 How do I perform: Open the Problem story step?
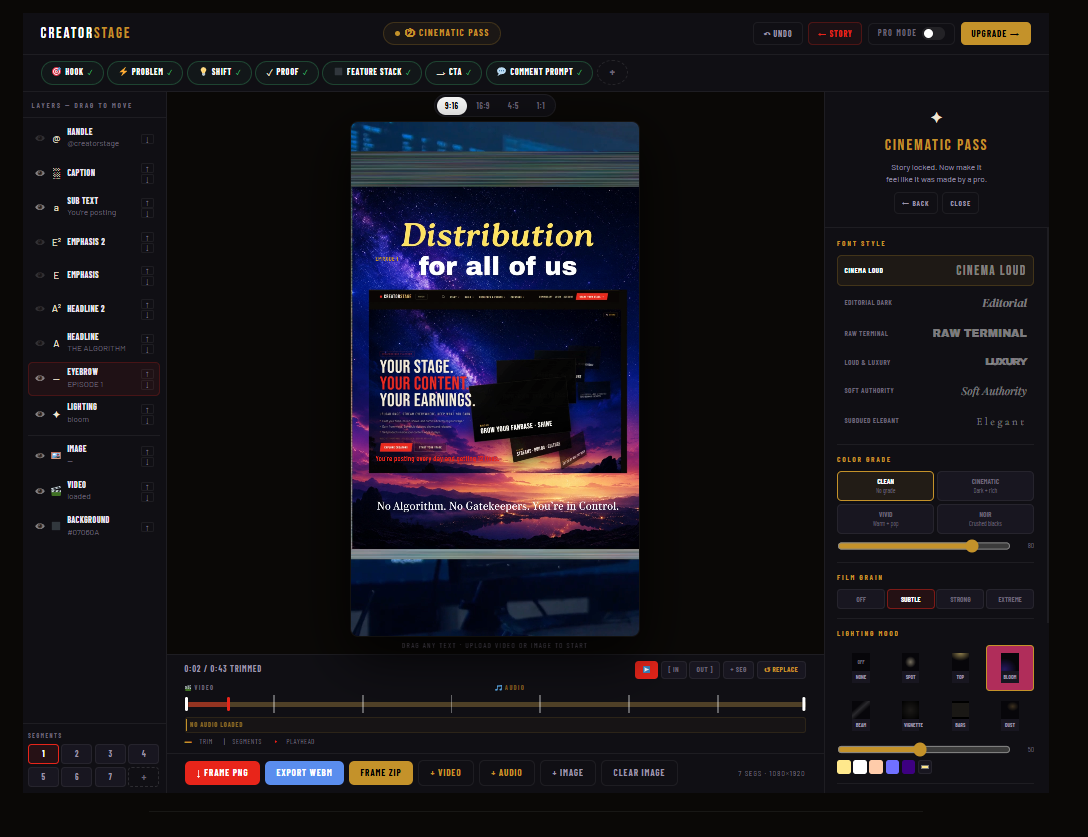click(x=145, y=72)
